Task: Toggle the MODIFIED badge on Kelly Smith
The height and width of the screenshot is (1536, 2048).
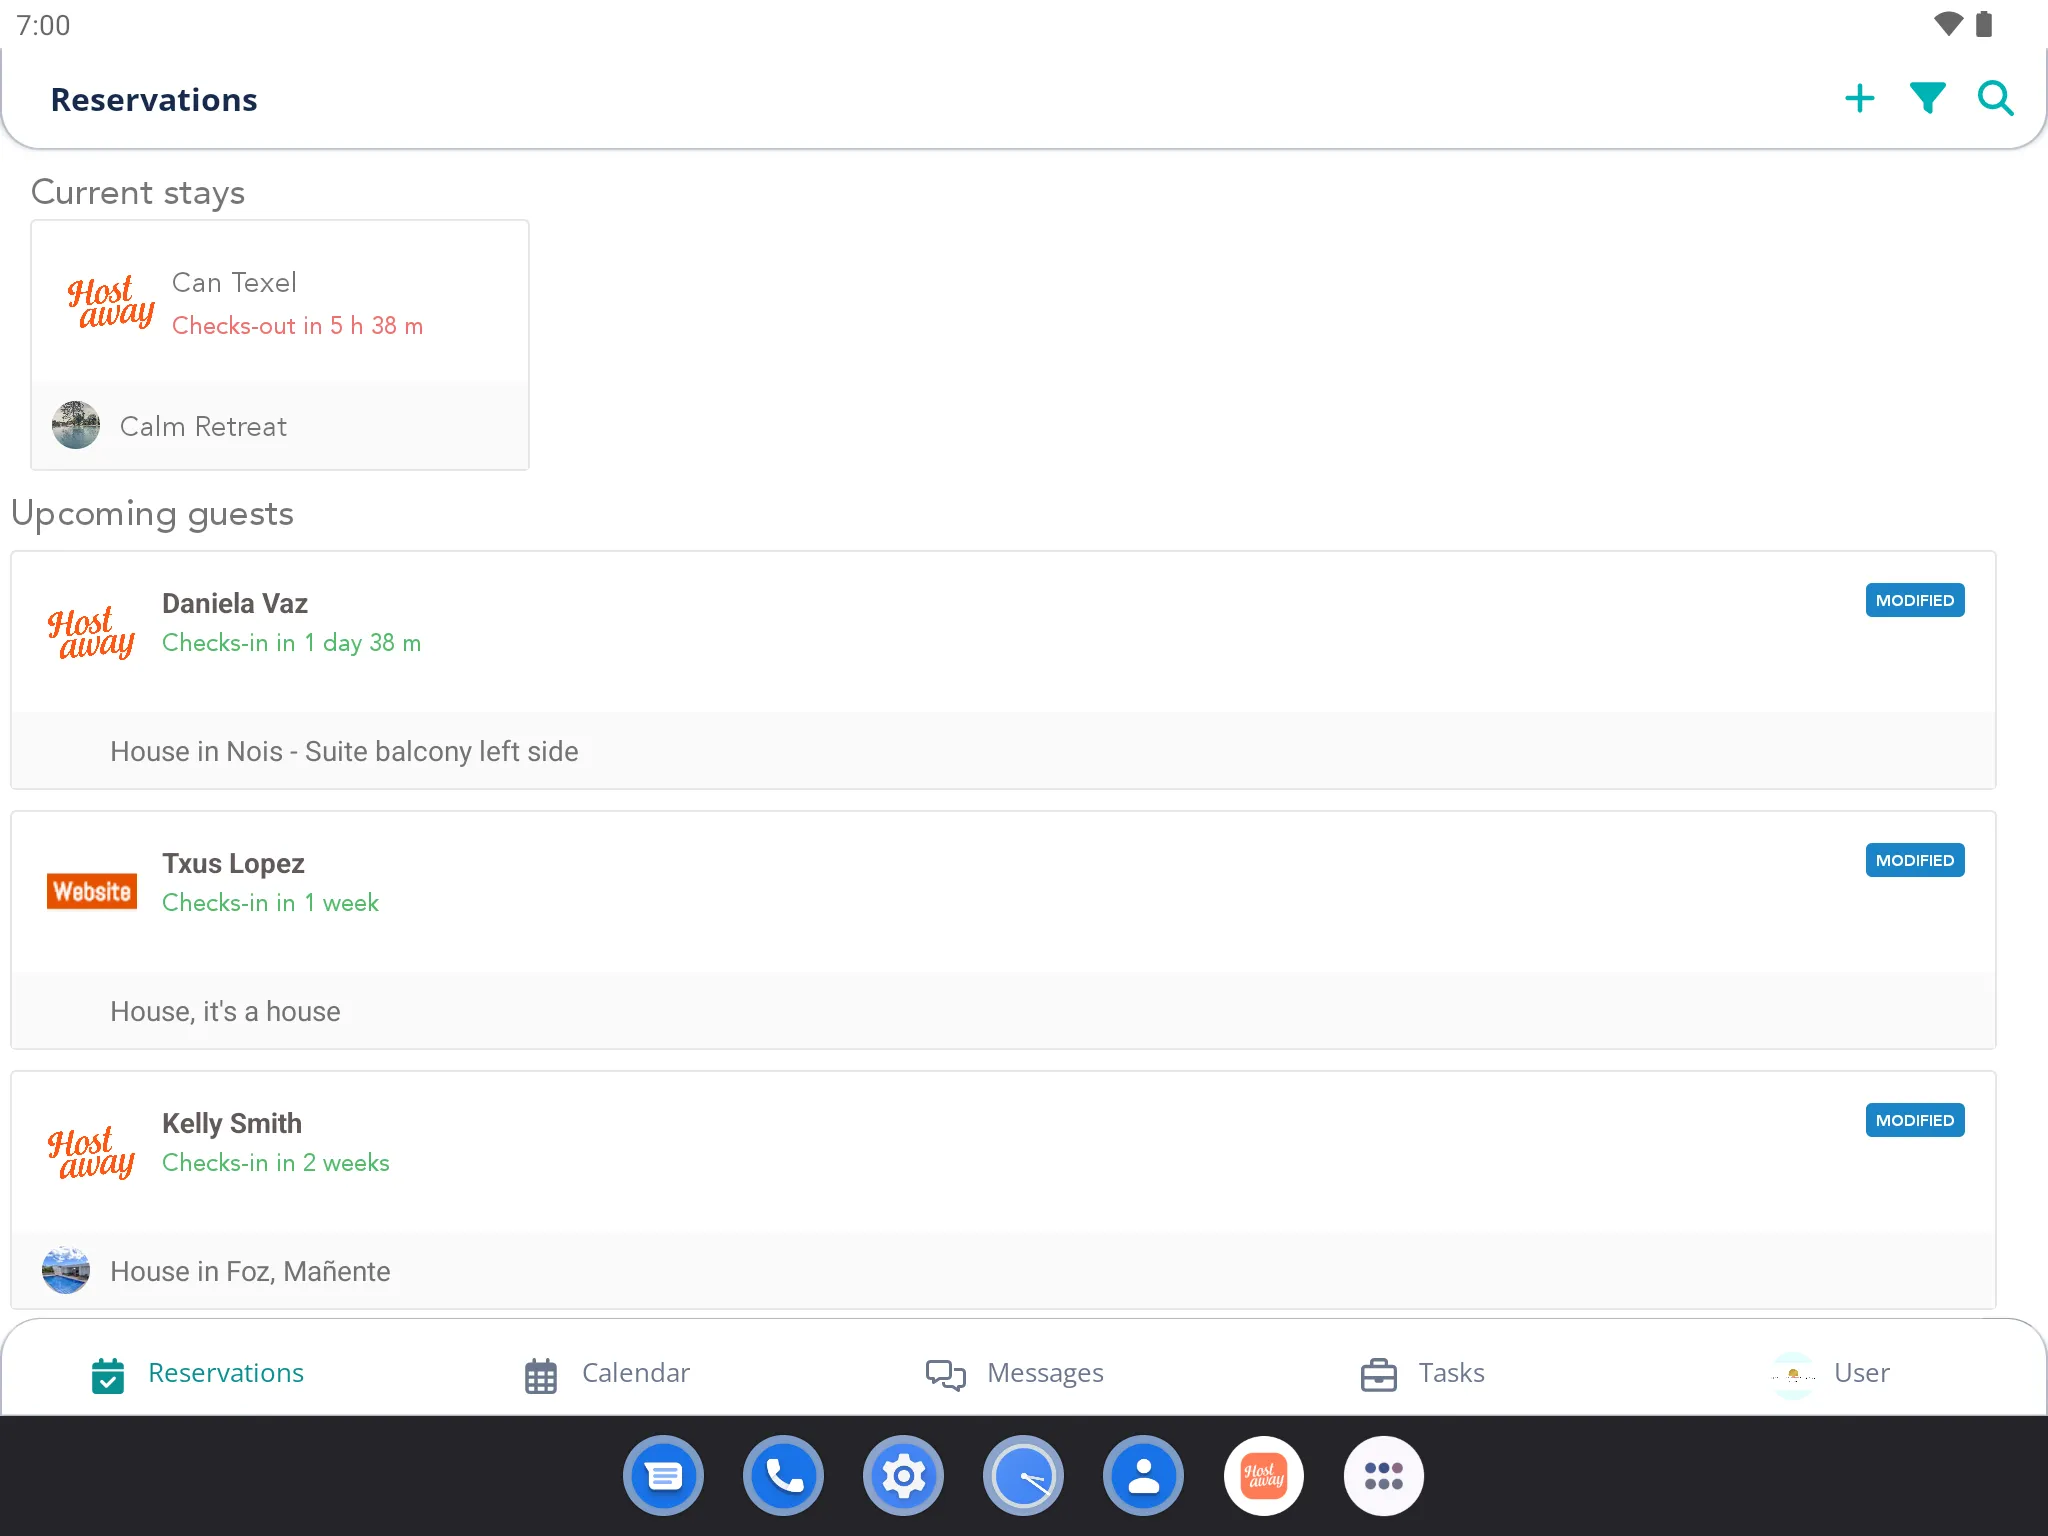Action: 1914,1120
